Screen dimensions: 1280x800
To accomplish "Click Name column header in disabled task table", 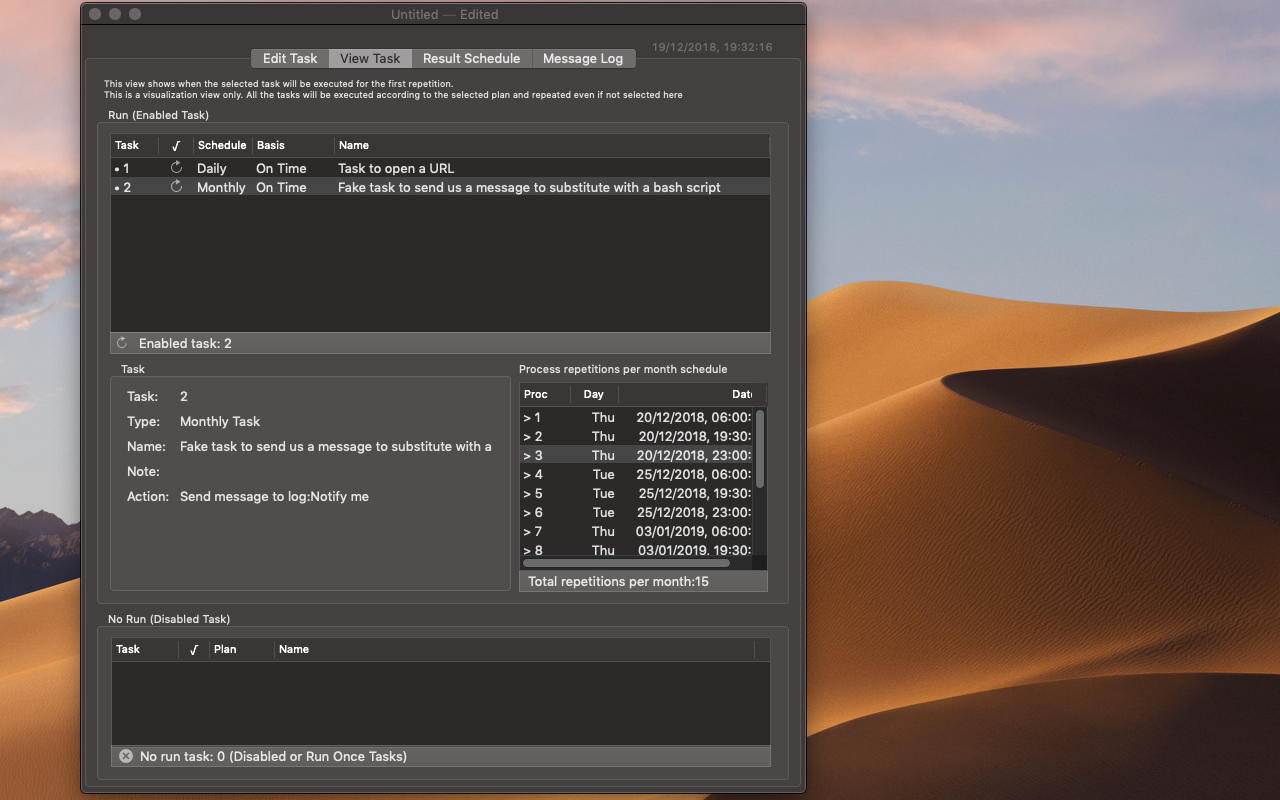I will point(513,649).
